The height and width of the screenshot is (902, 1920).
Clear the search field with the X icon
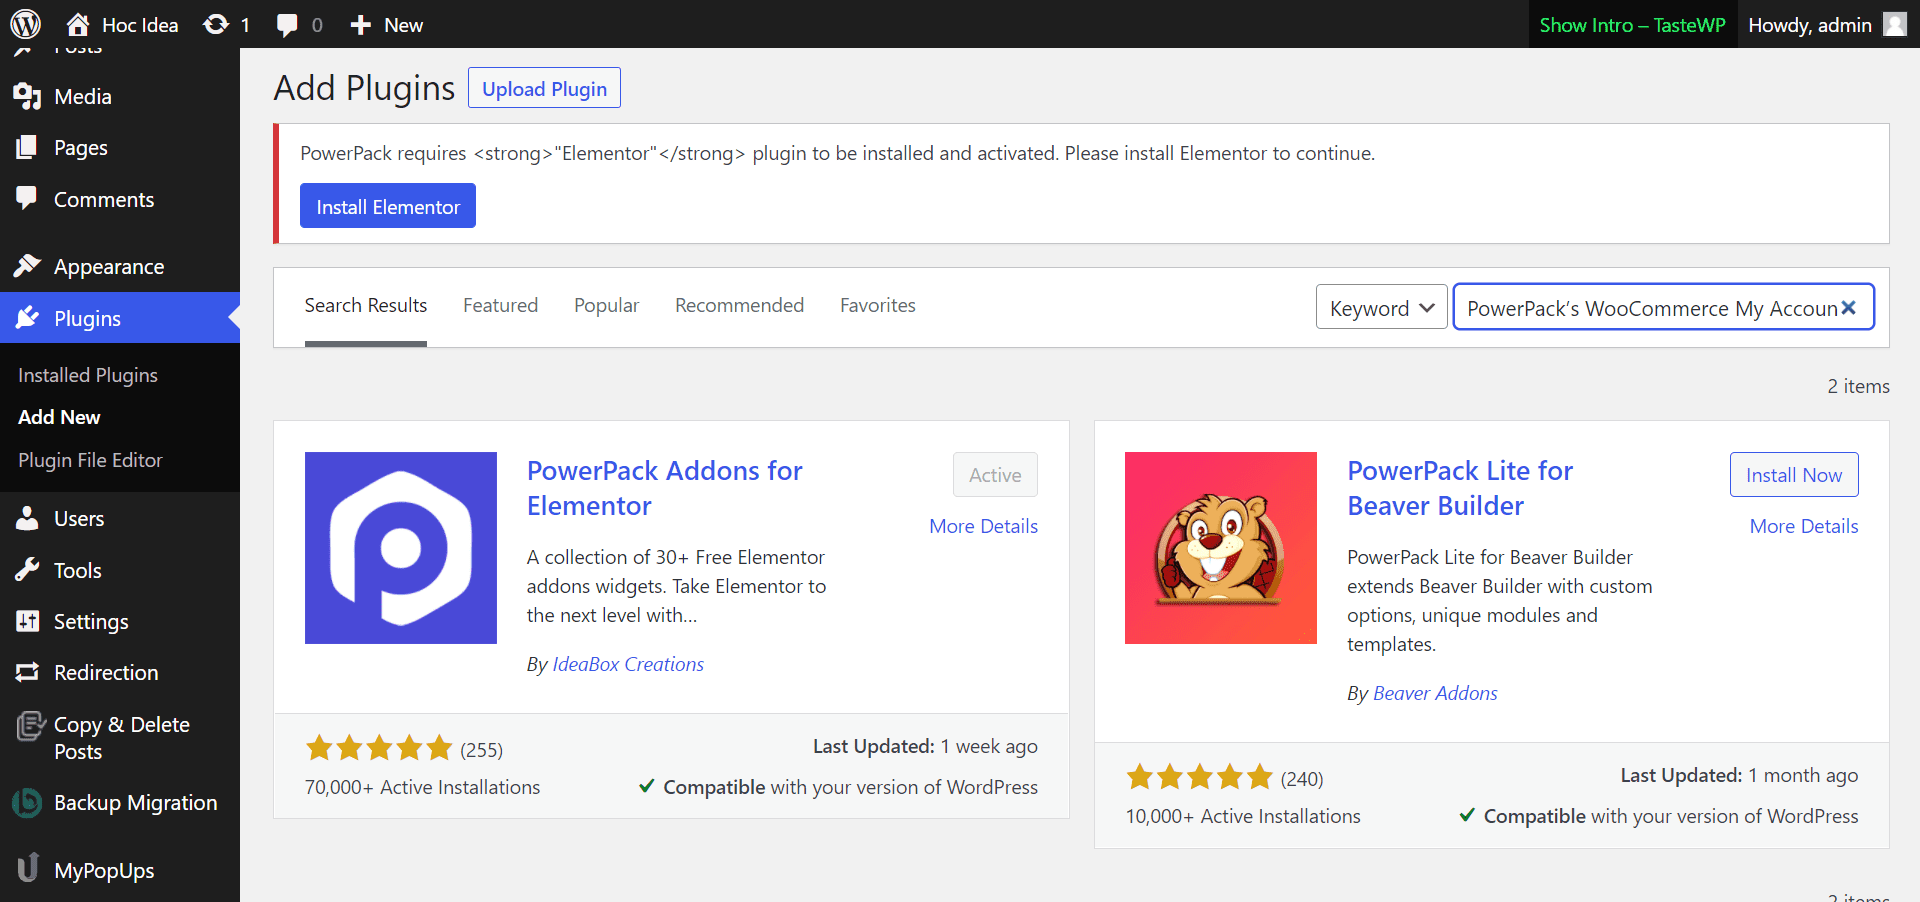[x=1849, y=308]
